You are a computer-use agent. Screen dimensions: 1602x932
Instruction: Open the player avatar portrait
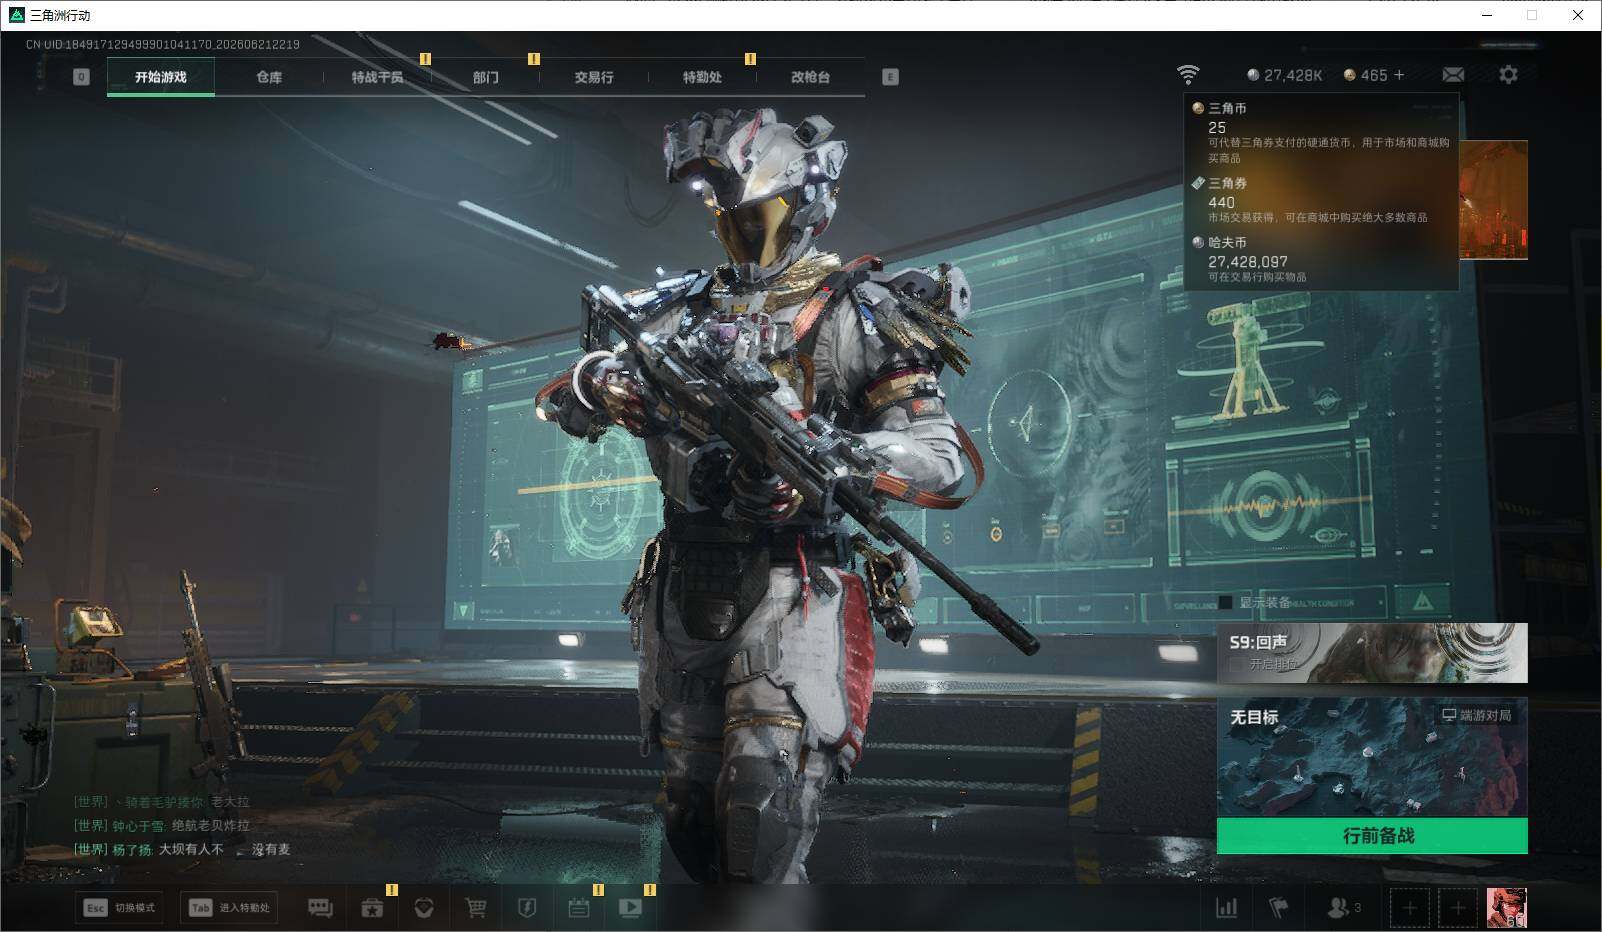point(1506,908)
